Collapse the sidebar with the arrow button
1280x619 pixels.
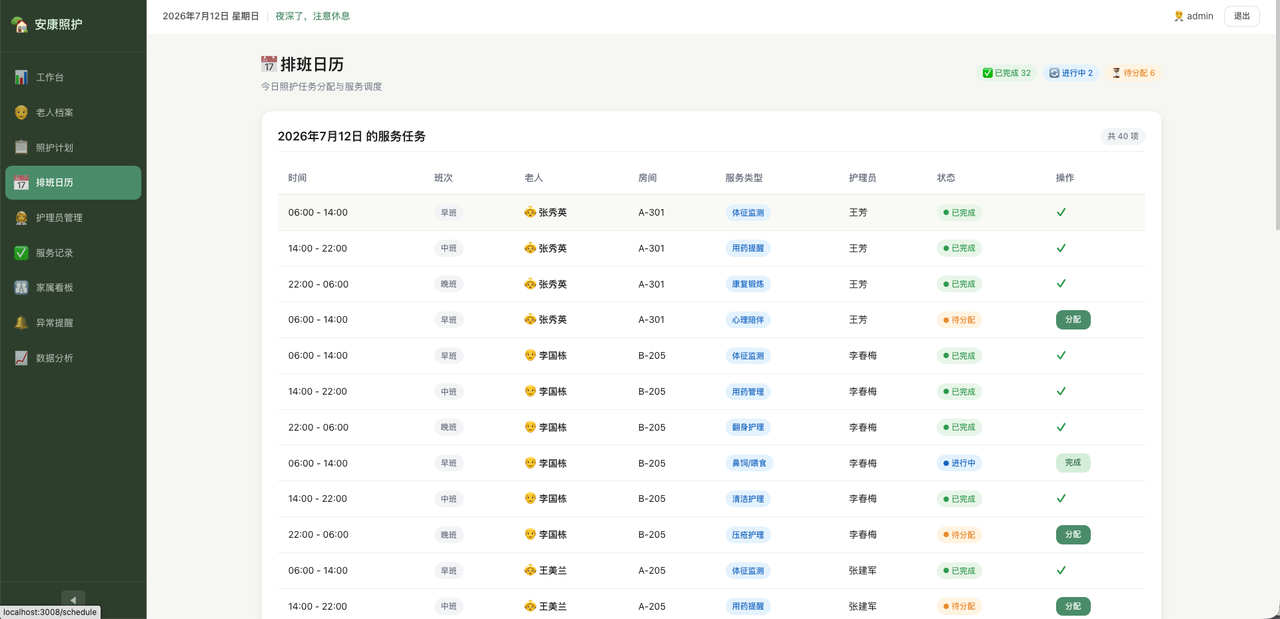(x=73, y=600)
